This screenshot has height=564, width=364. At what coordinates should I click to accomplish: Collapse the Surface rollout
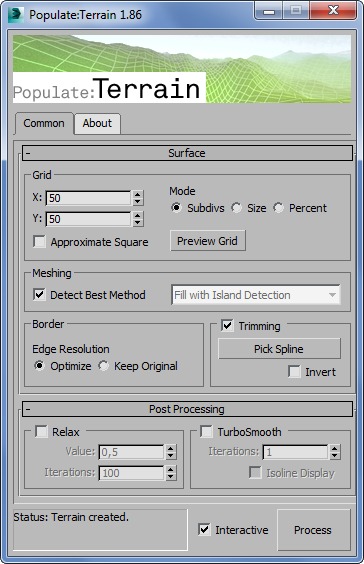(x=187, y=153)
